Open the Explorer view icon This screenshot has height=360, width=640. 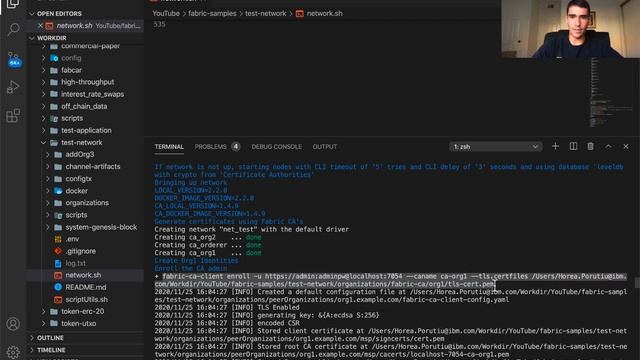[13, 4]
